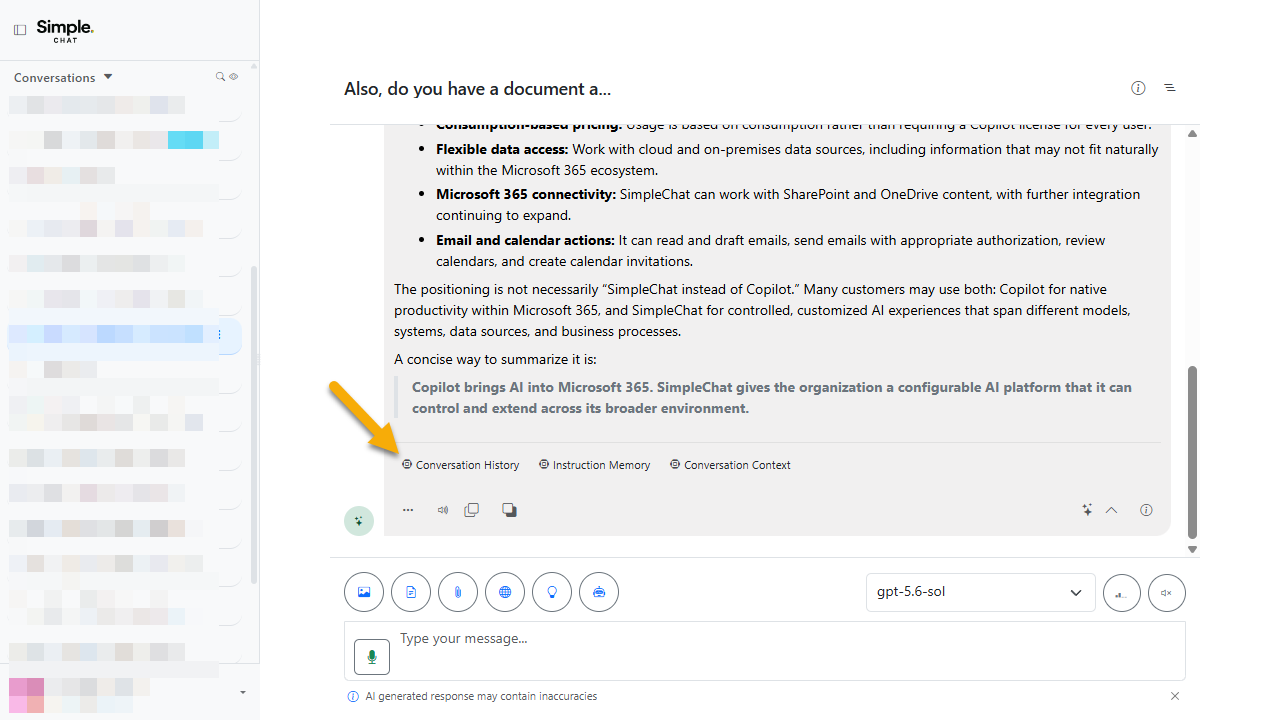
Task: Click the stacked squares icon under the message
Action: click(509, 510)
